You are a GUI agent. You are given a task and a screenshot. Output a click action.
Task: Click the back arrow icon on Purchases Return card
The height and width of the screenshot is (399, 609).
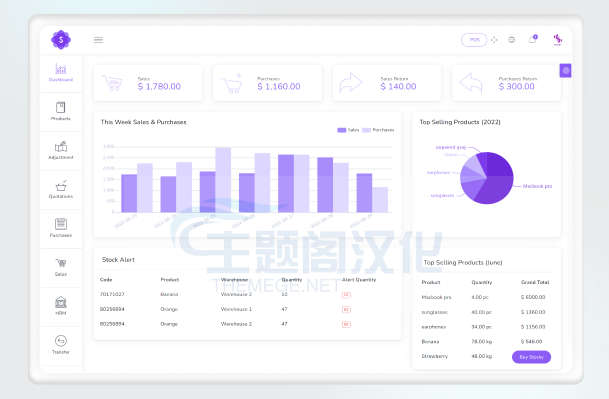tap(471, 83)
